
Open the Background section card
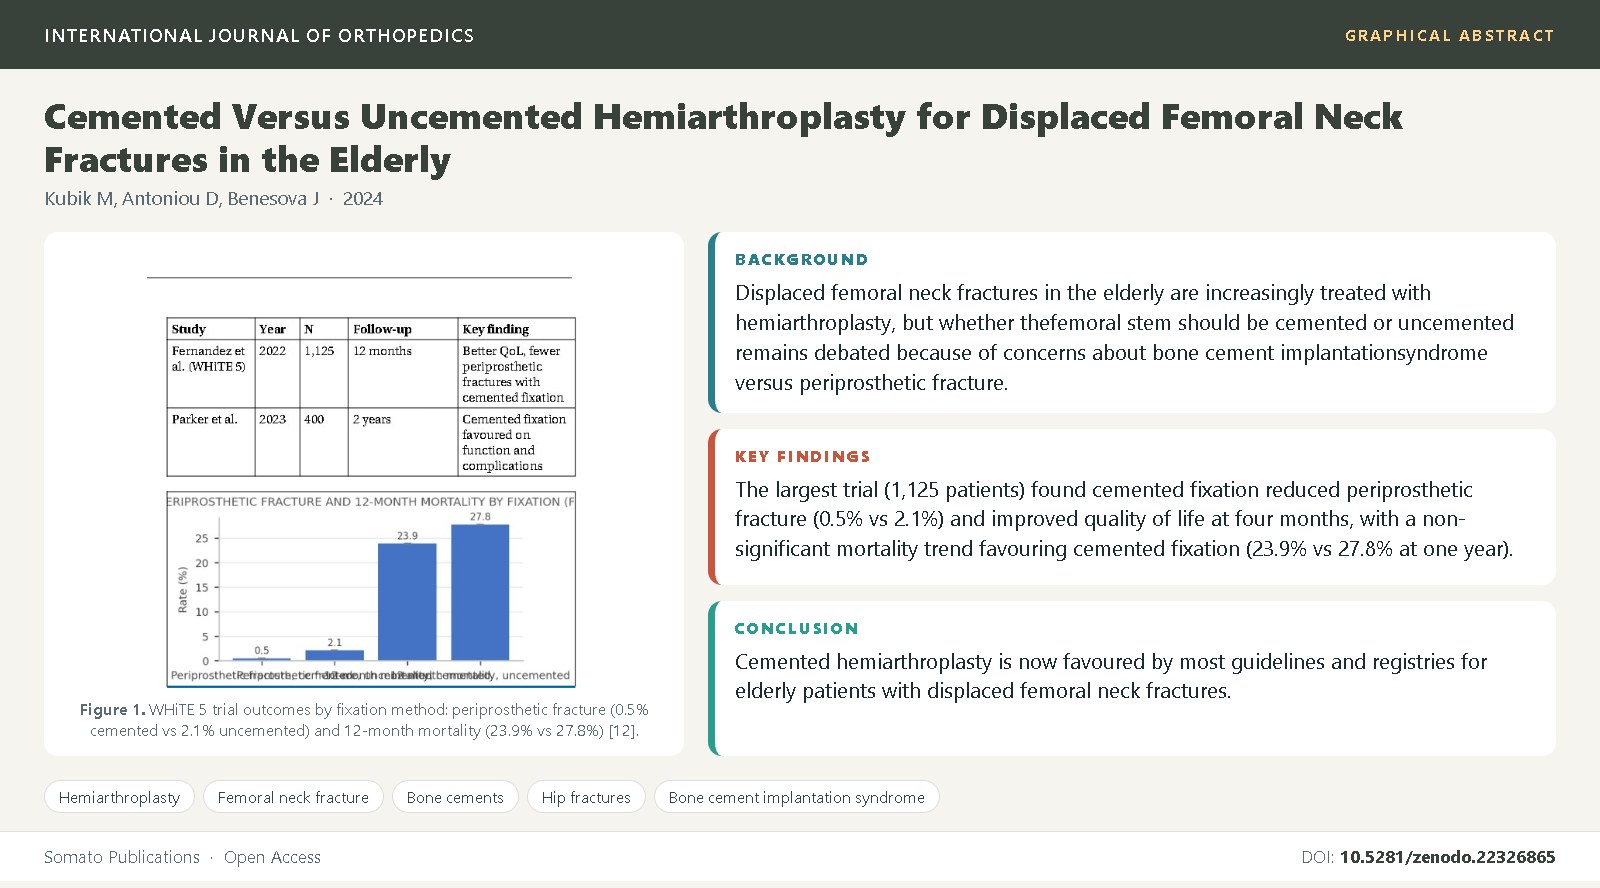click(x=1132, y=322)
